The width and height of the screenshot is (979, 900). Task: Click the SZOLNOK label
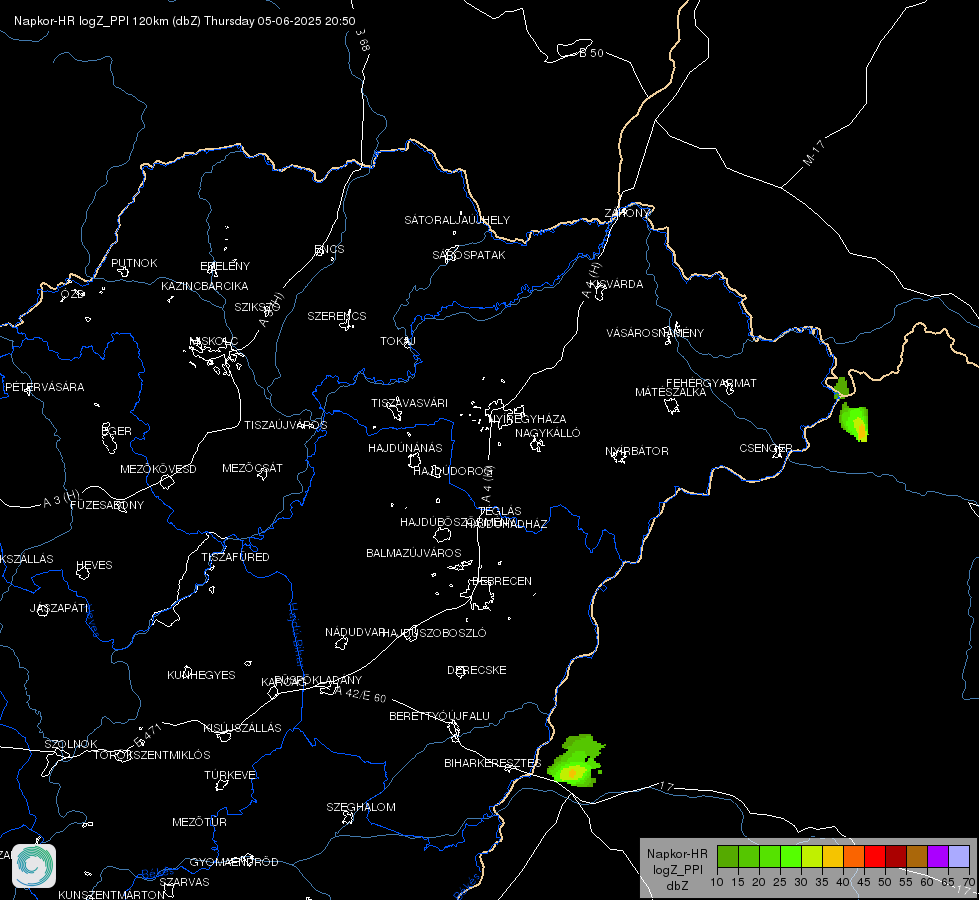[x=71, y=744]
